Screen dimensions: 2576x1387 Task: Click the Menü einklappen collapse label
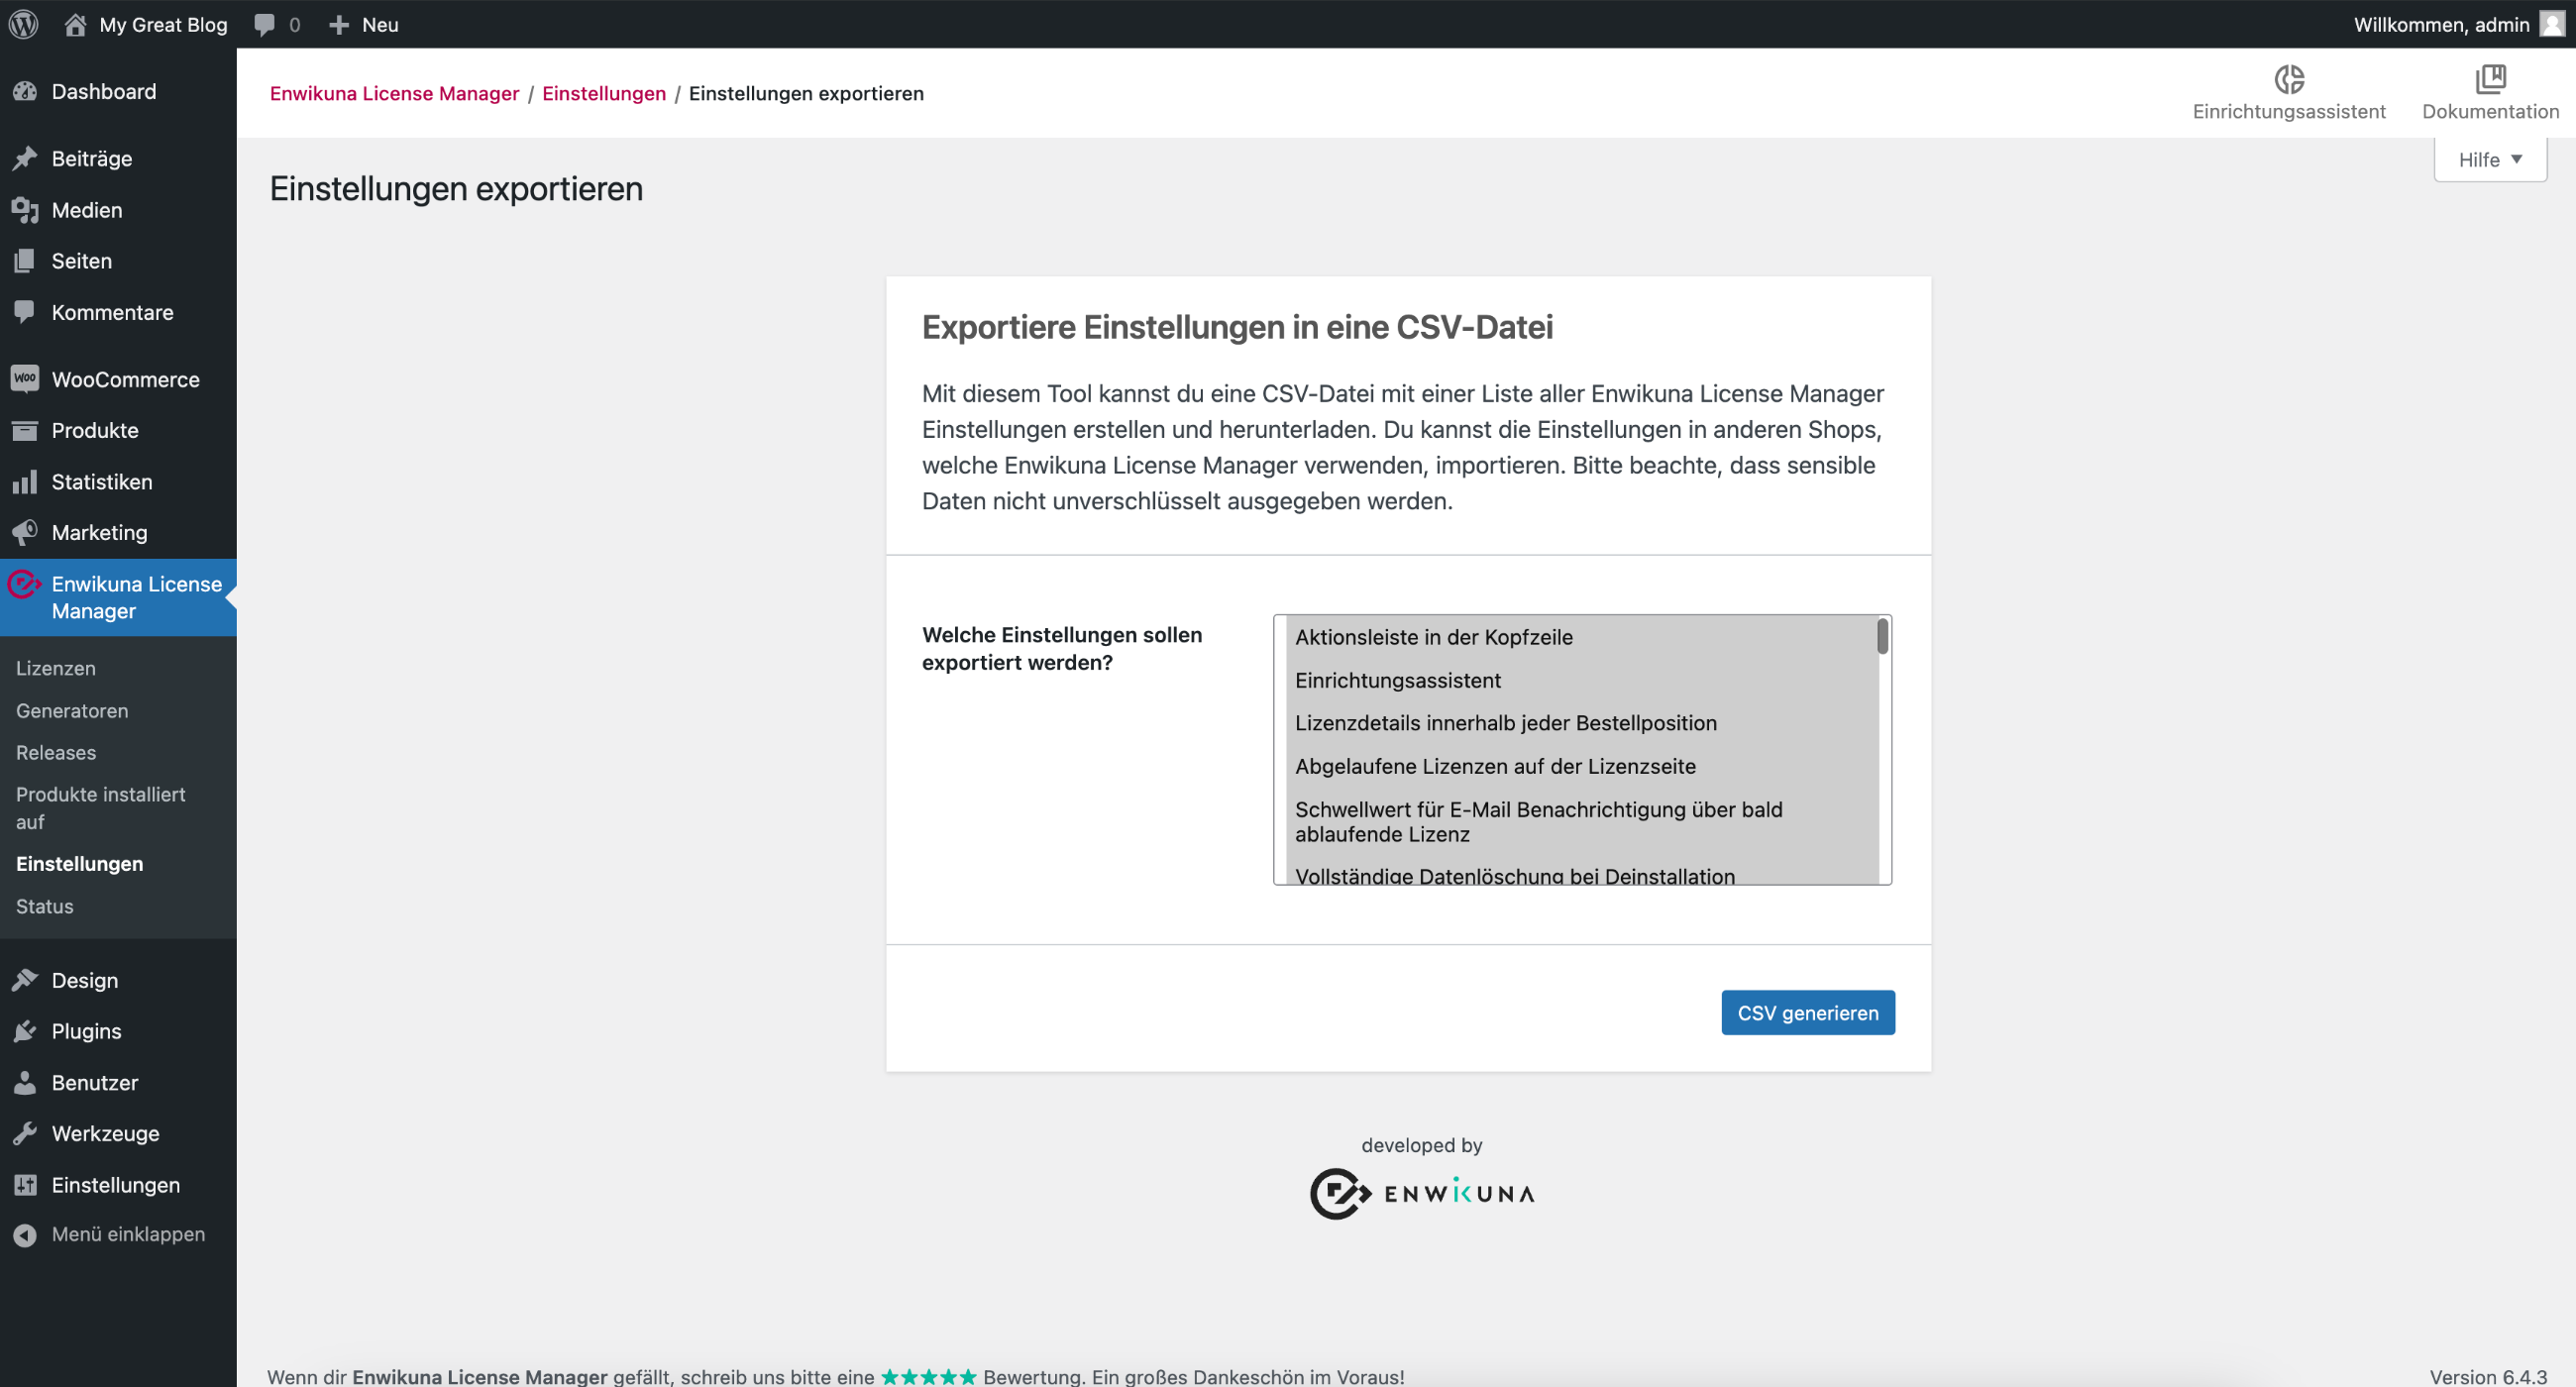[x=128, y=1235]
